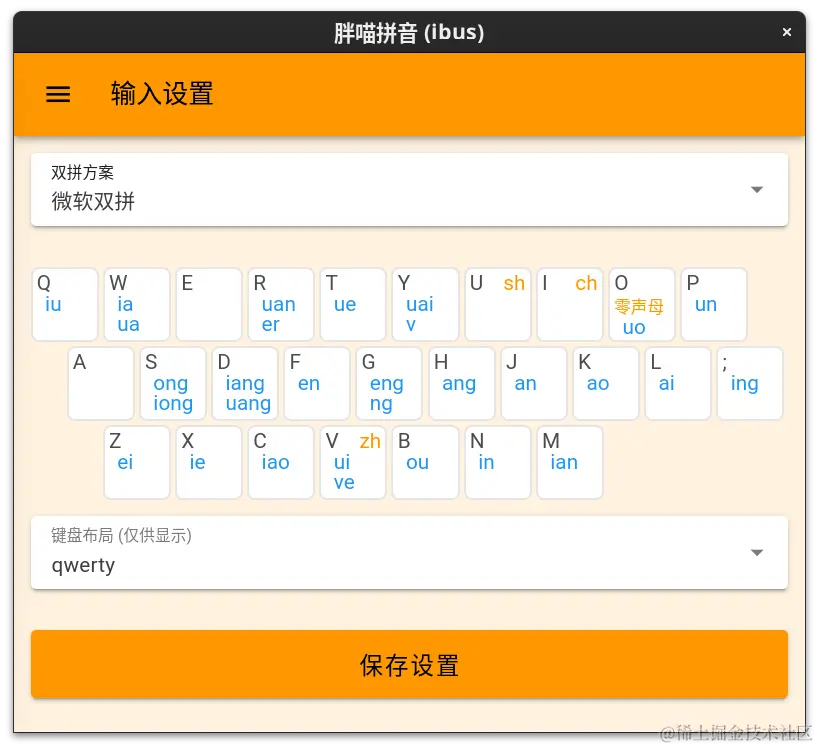Select the empty A key
819x749 pixels.
[x=101, y=383]
